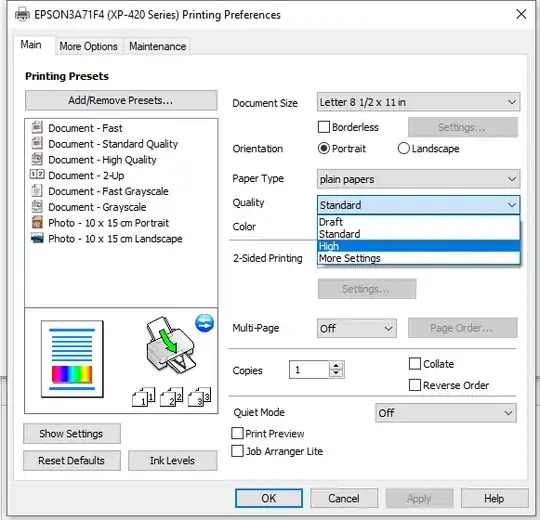Select the Document - High Quality preset

102,160
